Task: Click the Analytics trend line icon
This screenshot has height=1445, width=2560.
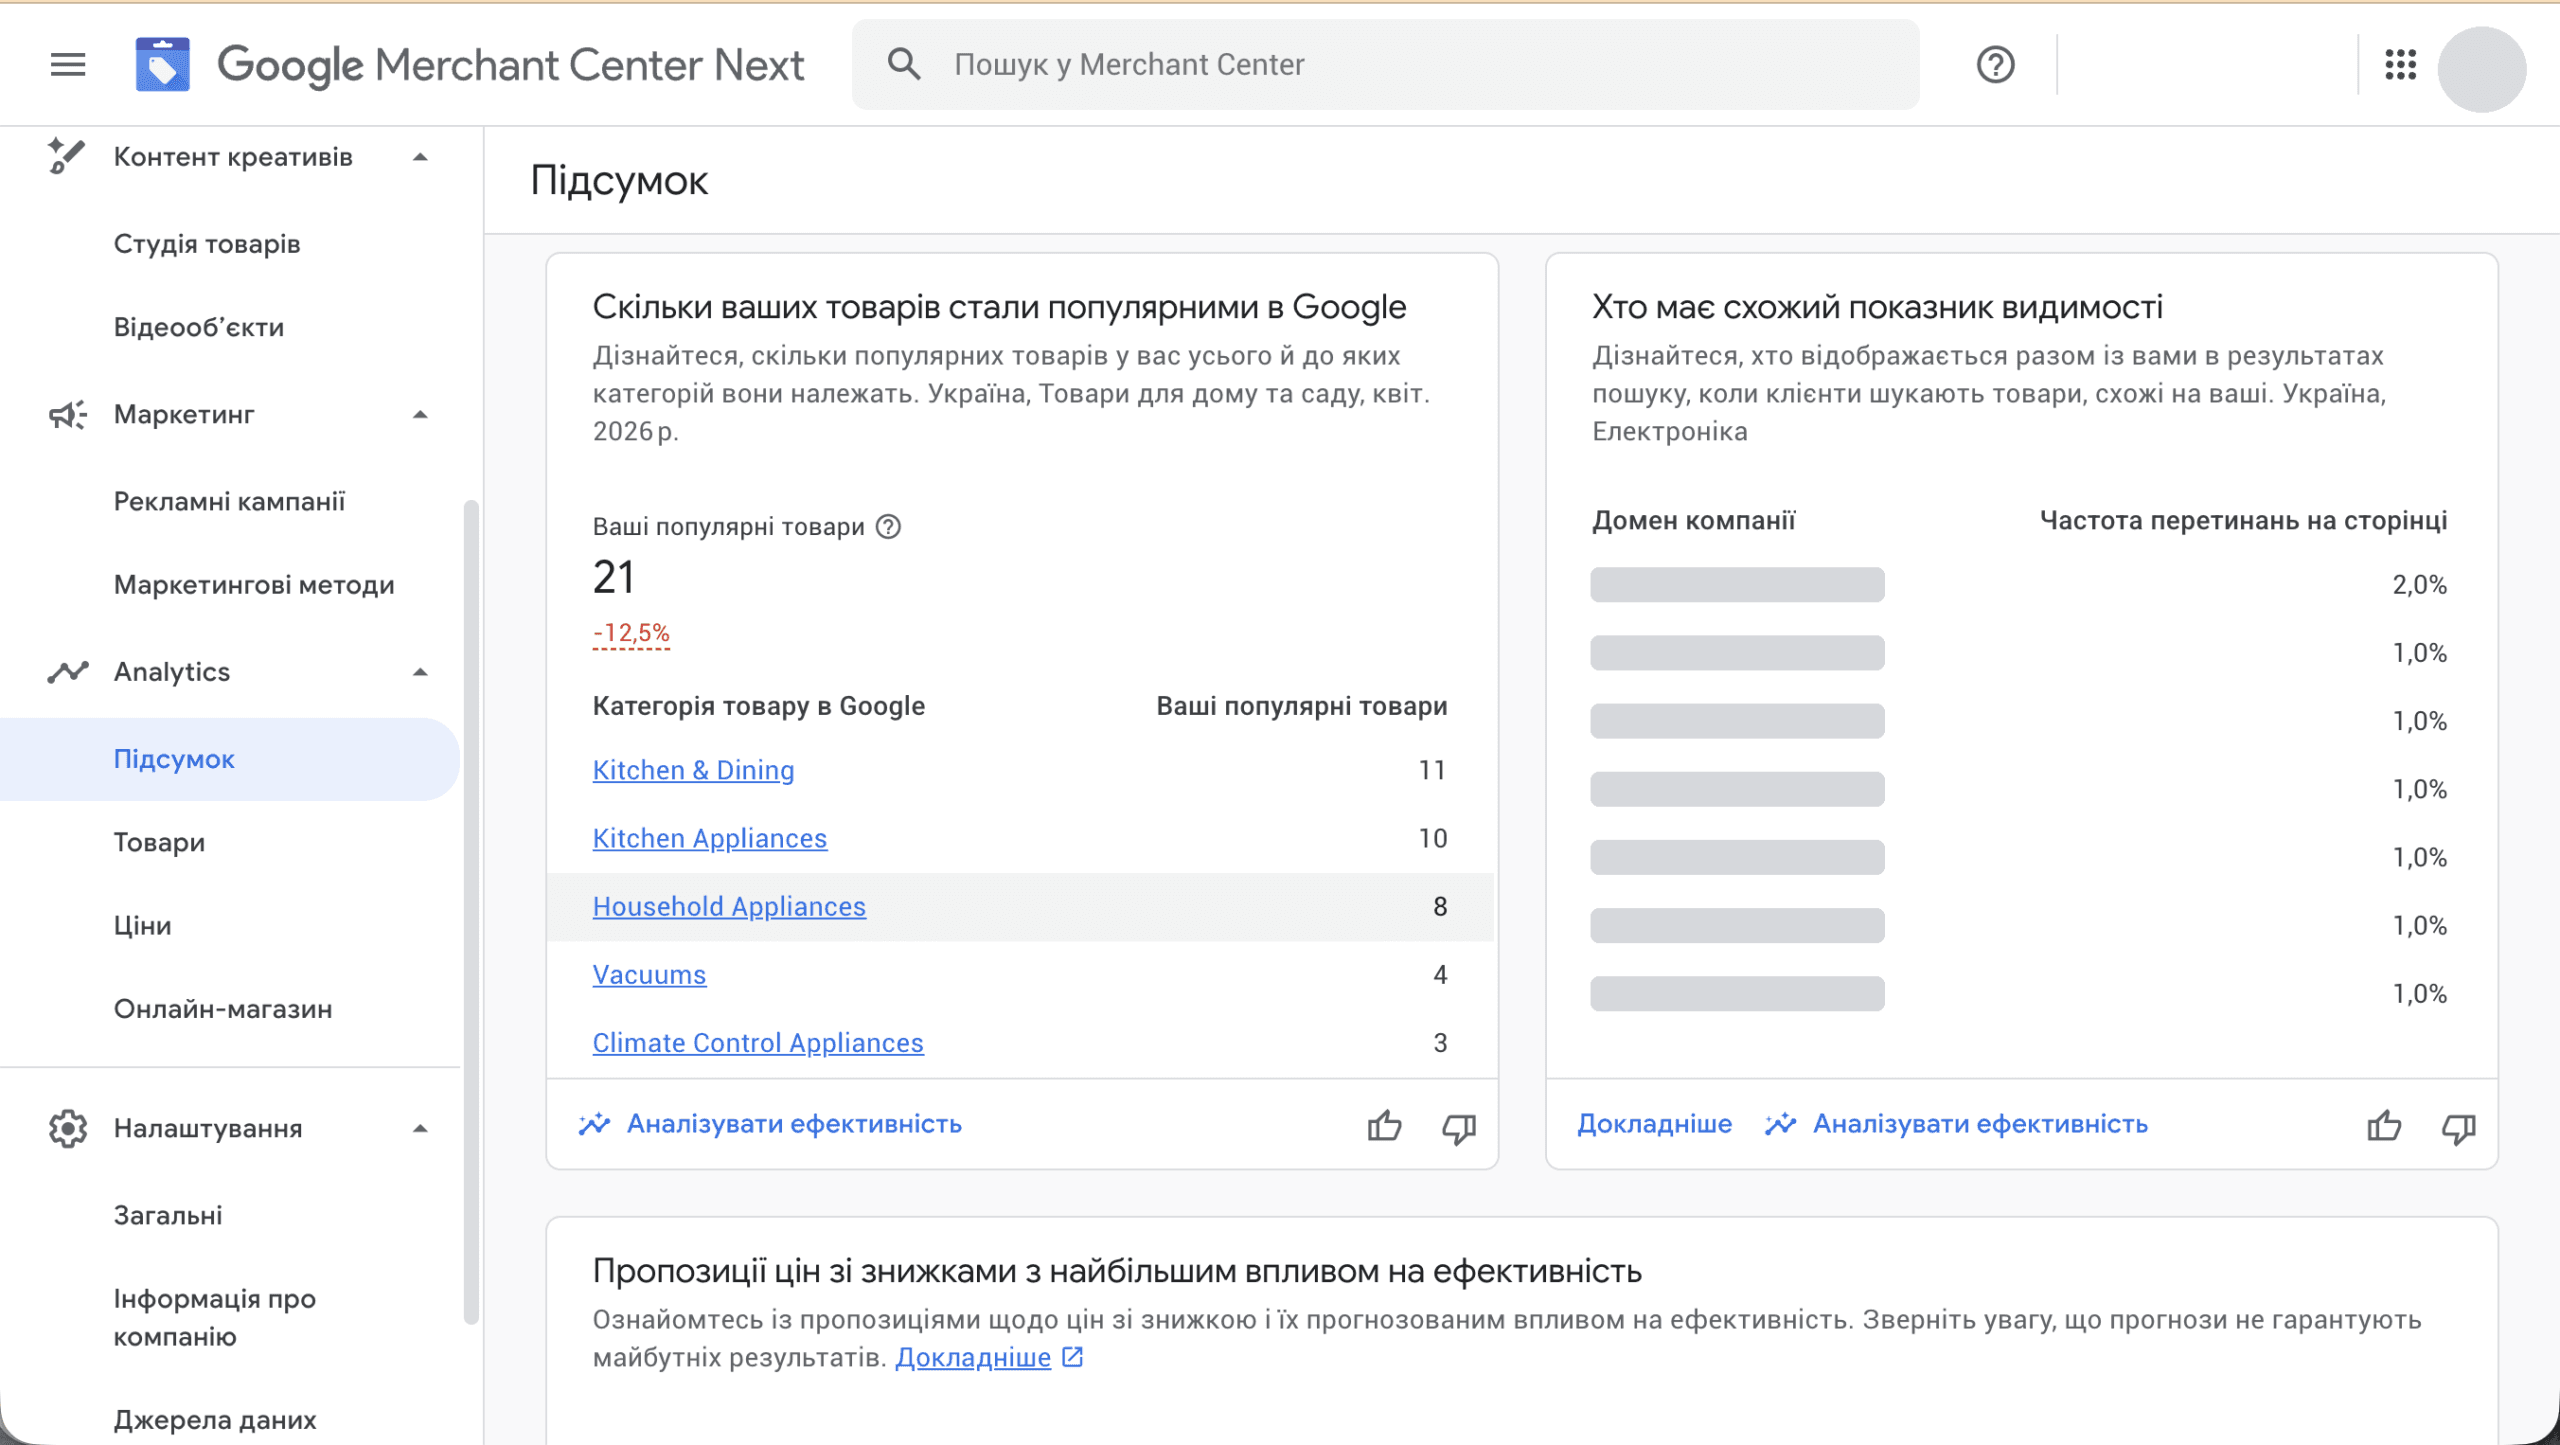Action: [x=67, y=671]
